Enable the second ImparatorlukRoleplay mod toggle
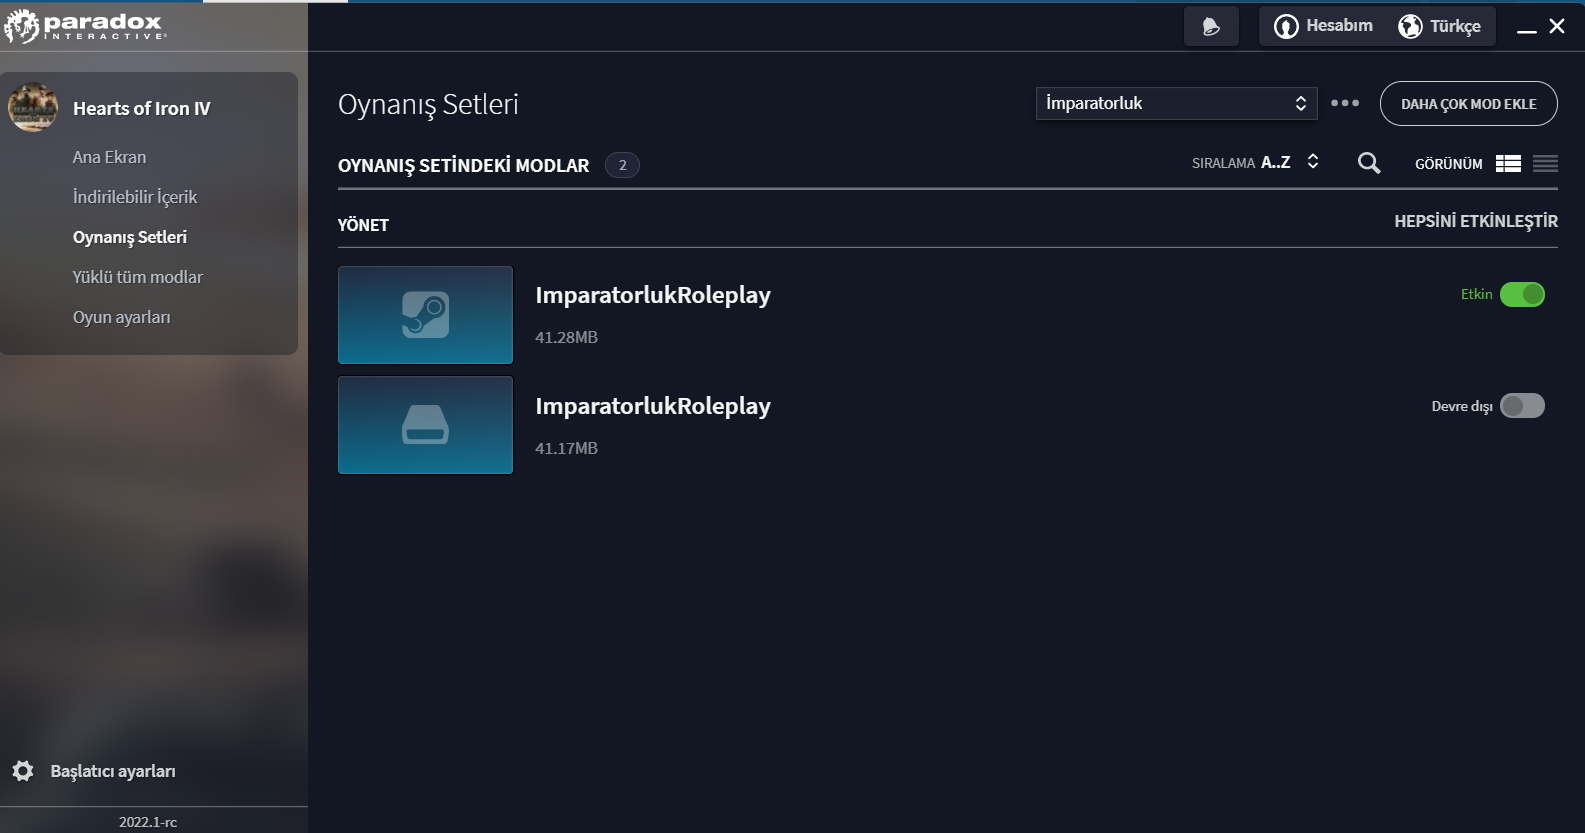 coord(1522,406)
